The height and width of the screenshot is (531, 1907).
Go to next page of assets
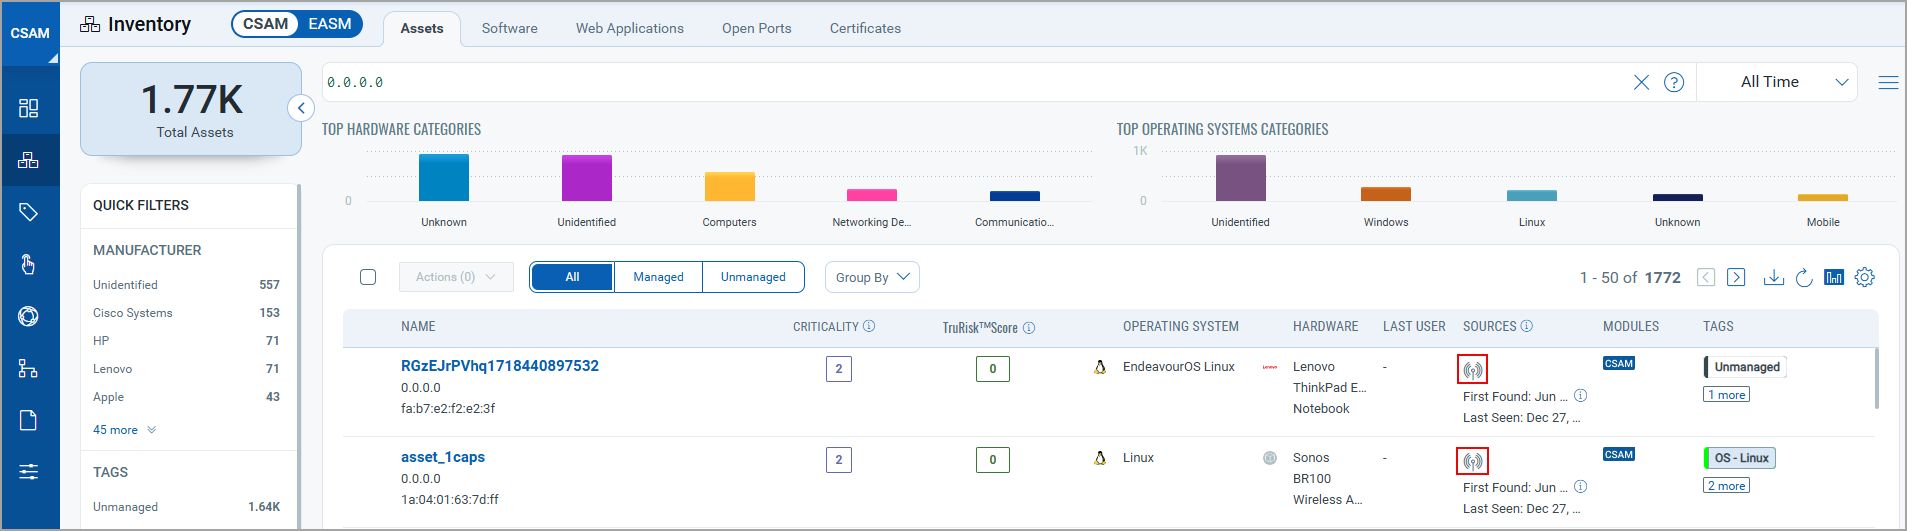click(1736, 277)
